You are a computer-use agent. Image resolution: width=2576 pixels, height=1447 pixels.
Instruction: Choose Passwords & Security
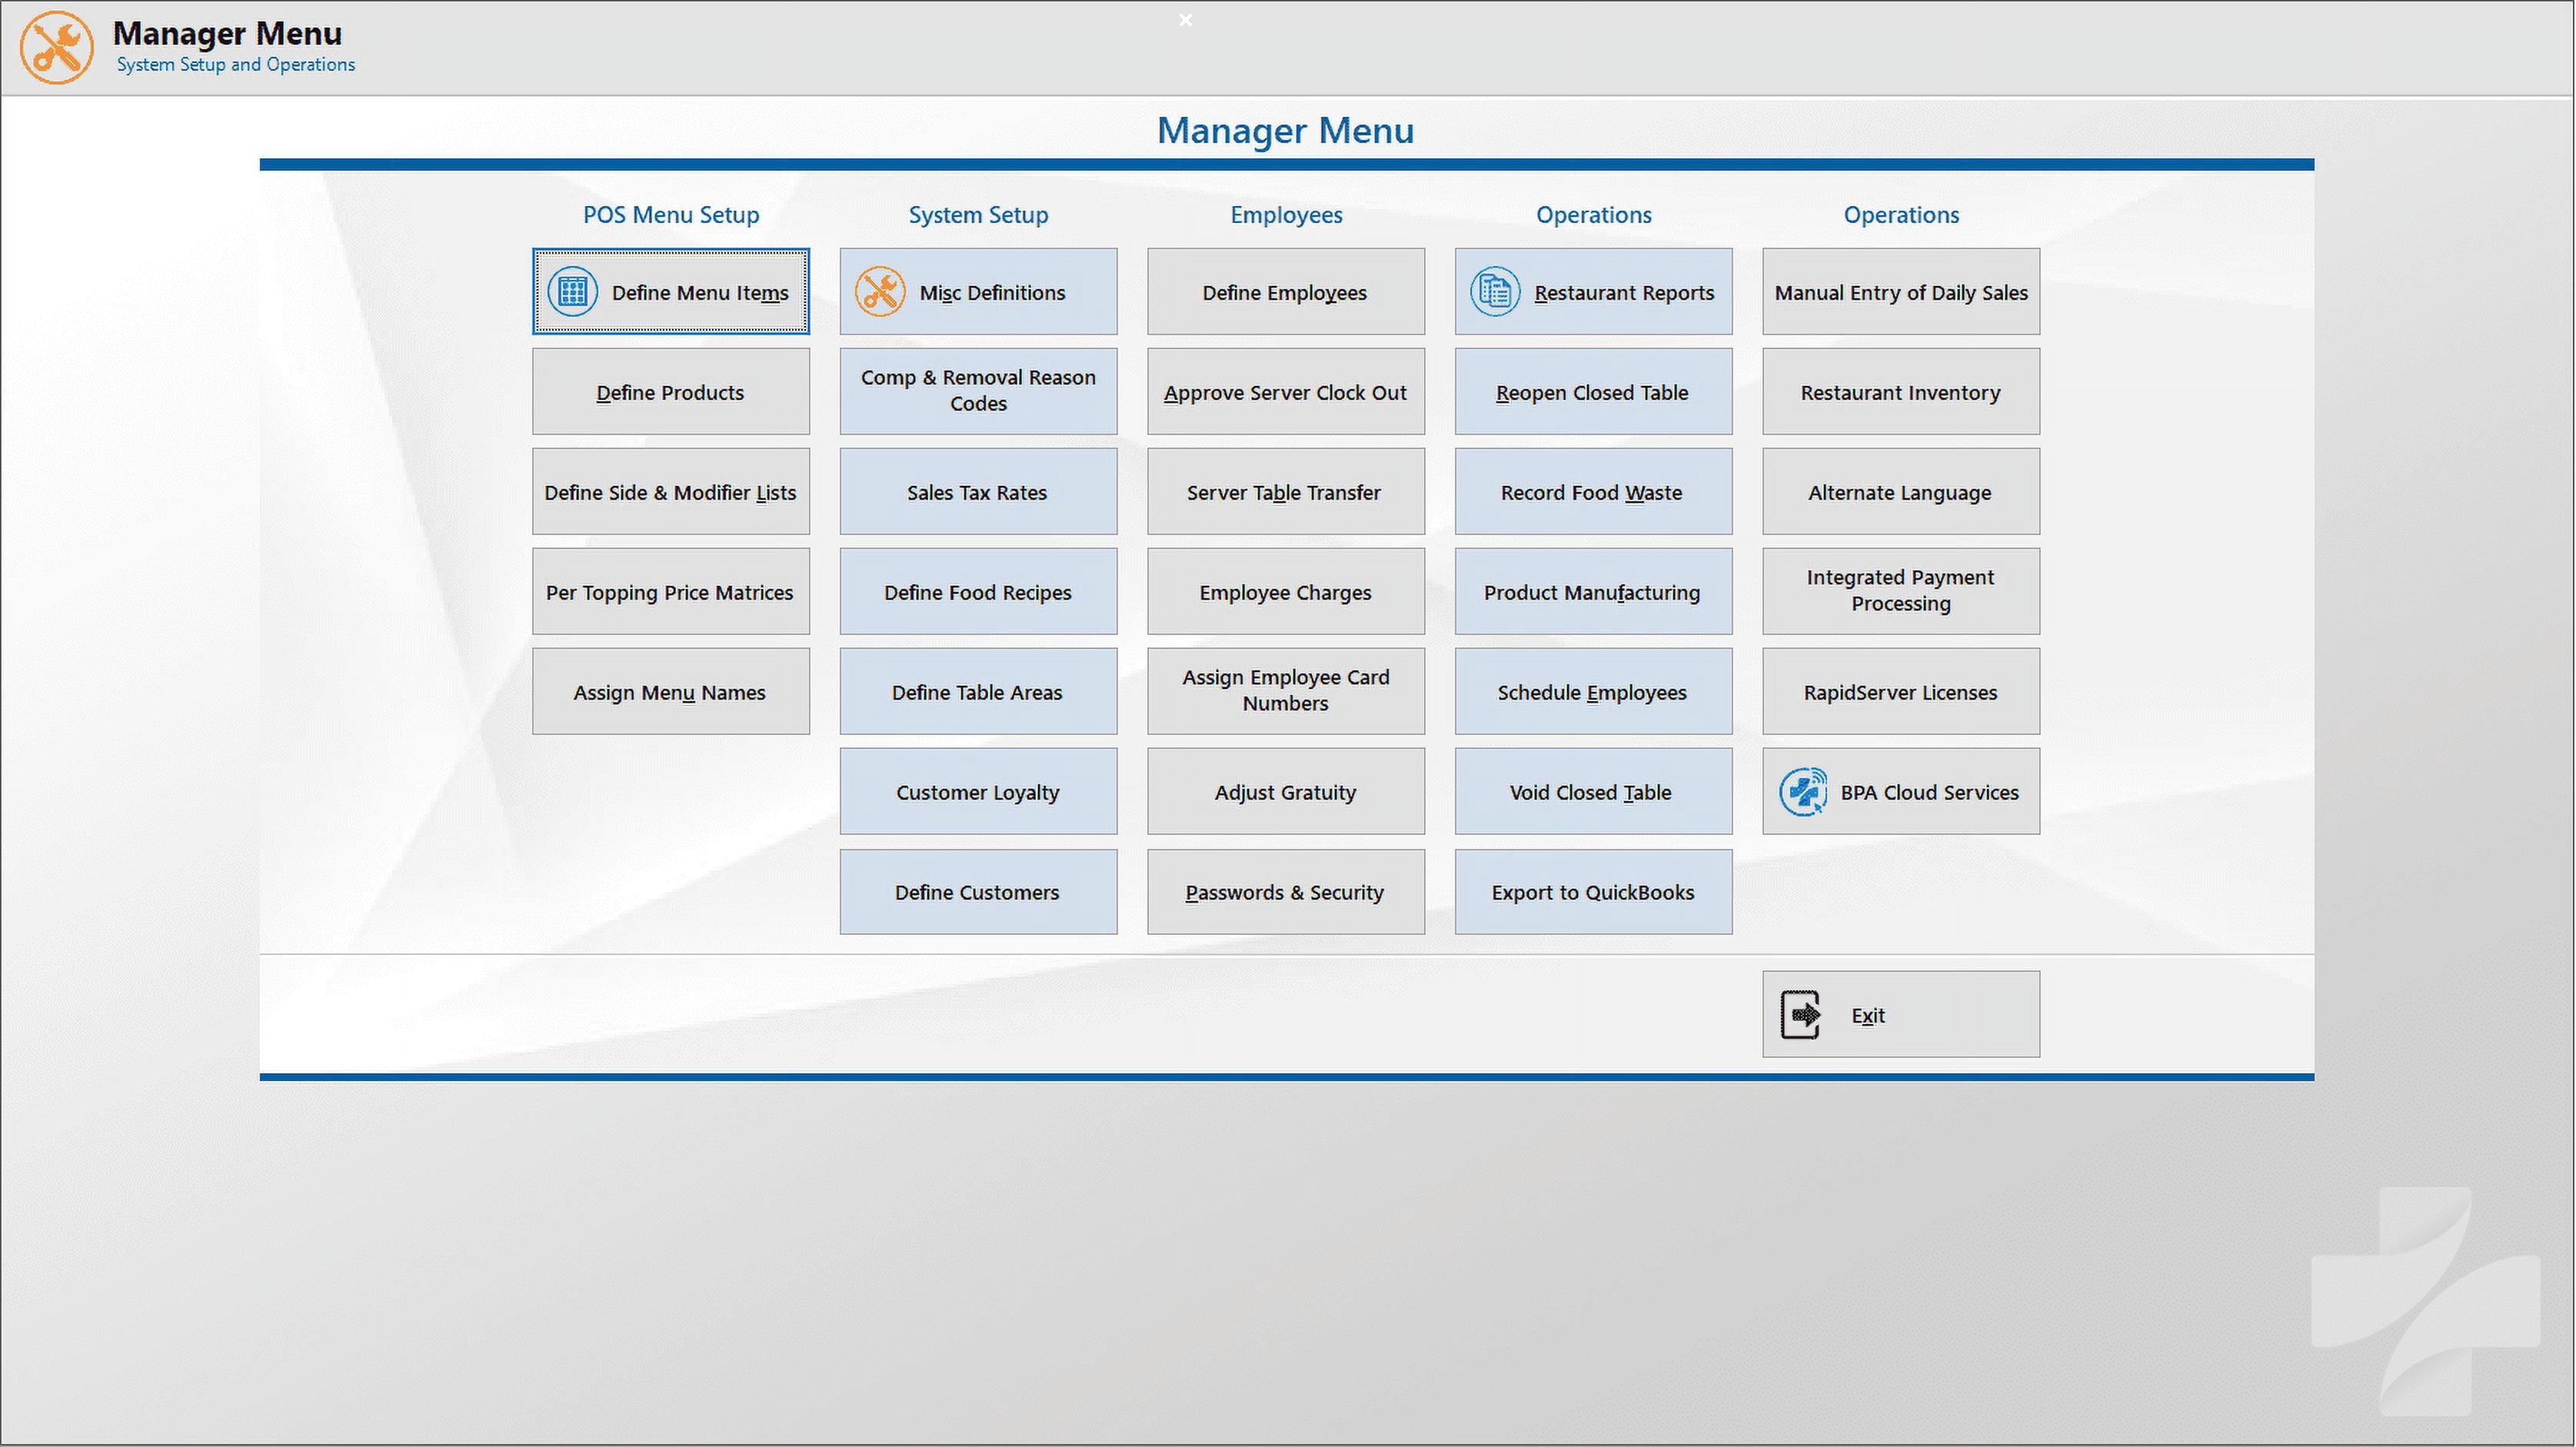(1285, 892)
